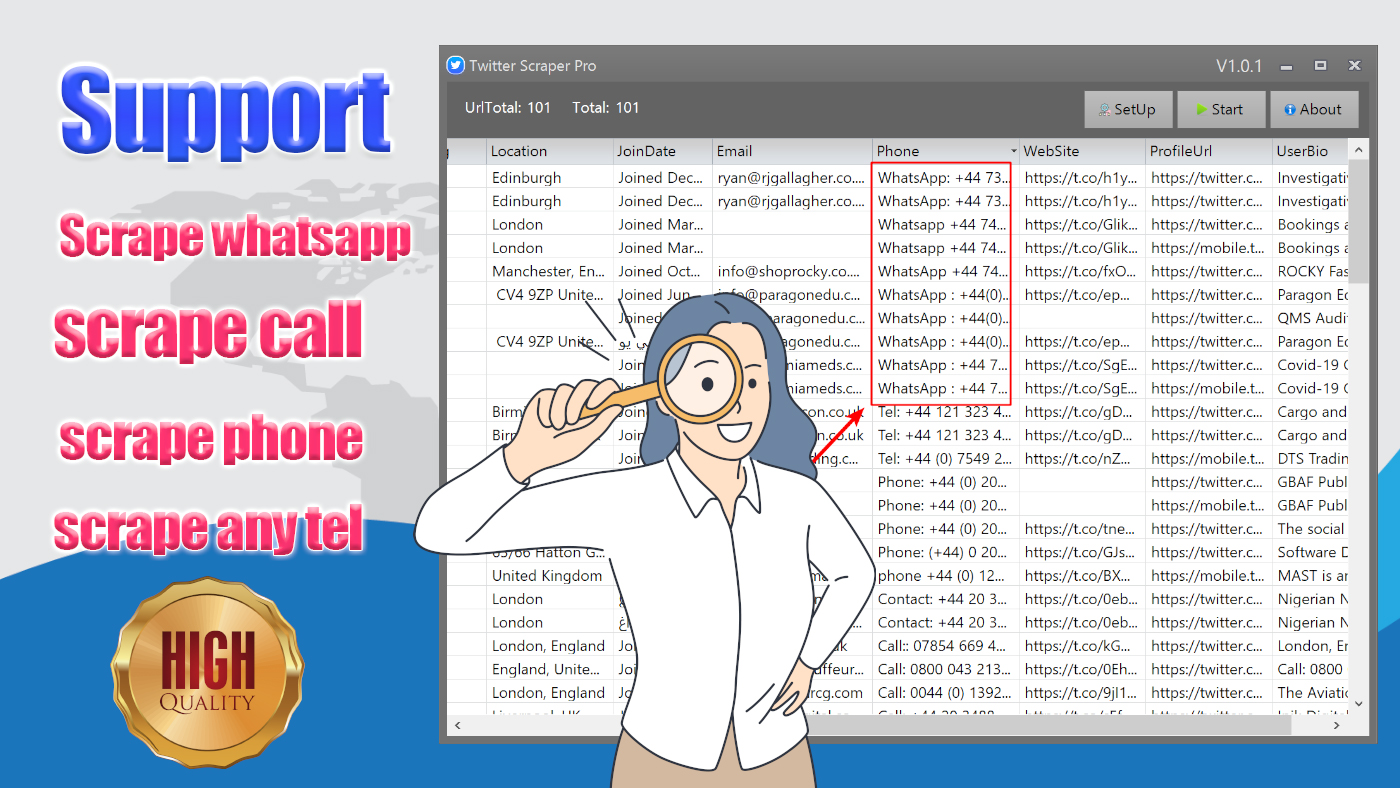Select the "Call: 0800 043 213..." phone cell
This screenshot has height=788, width=1400.
coord(946,669)
